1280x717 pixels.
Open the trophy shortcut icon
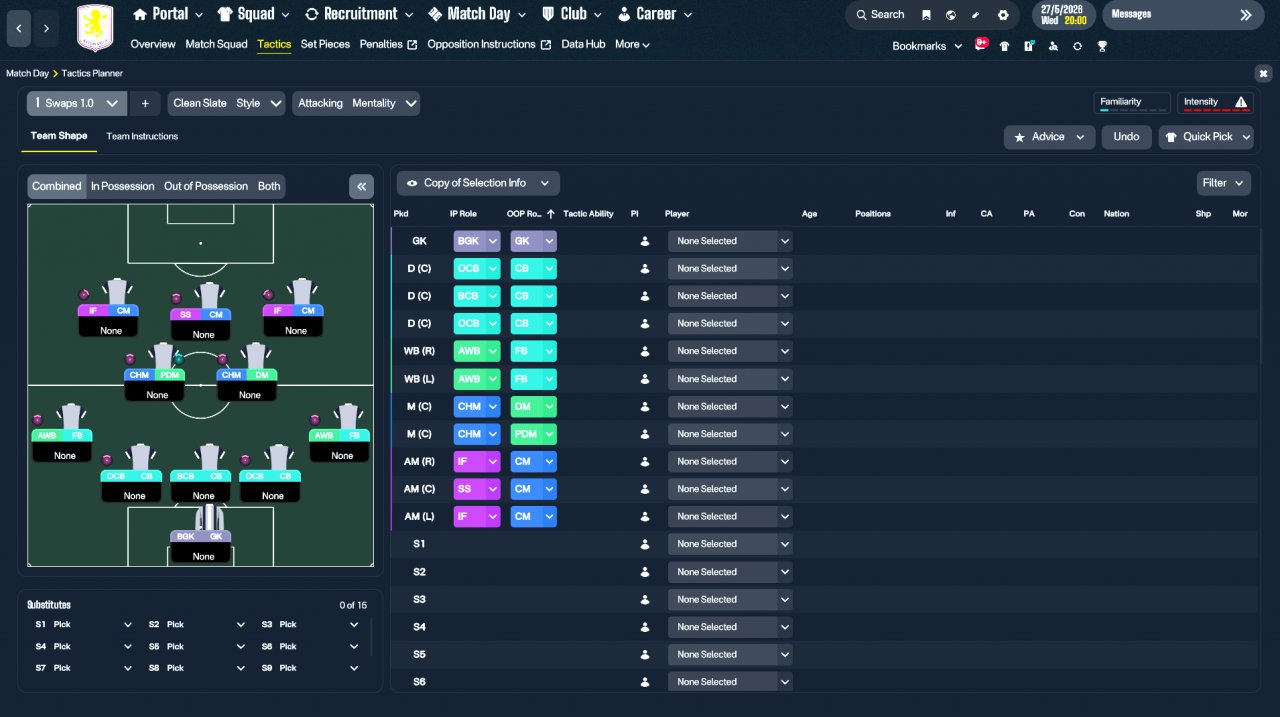(x=1102, y=46)
